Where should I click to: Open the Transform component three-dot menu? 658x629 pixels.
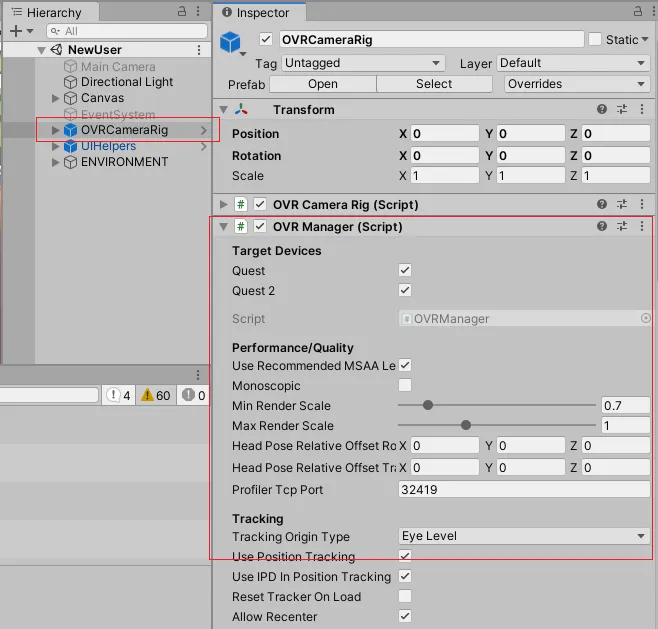click(642, 110)
